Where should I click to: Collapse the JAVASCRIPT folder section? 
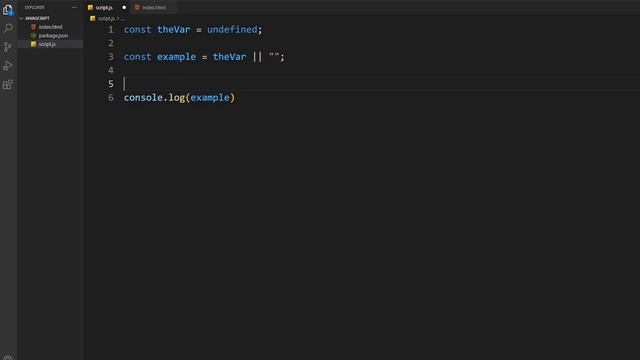(x=37, y=18)
